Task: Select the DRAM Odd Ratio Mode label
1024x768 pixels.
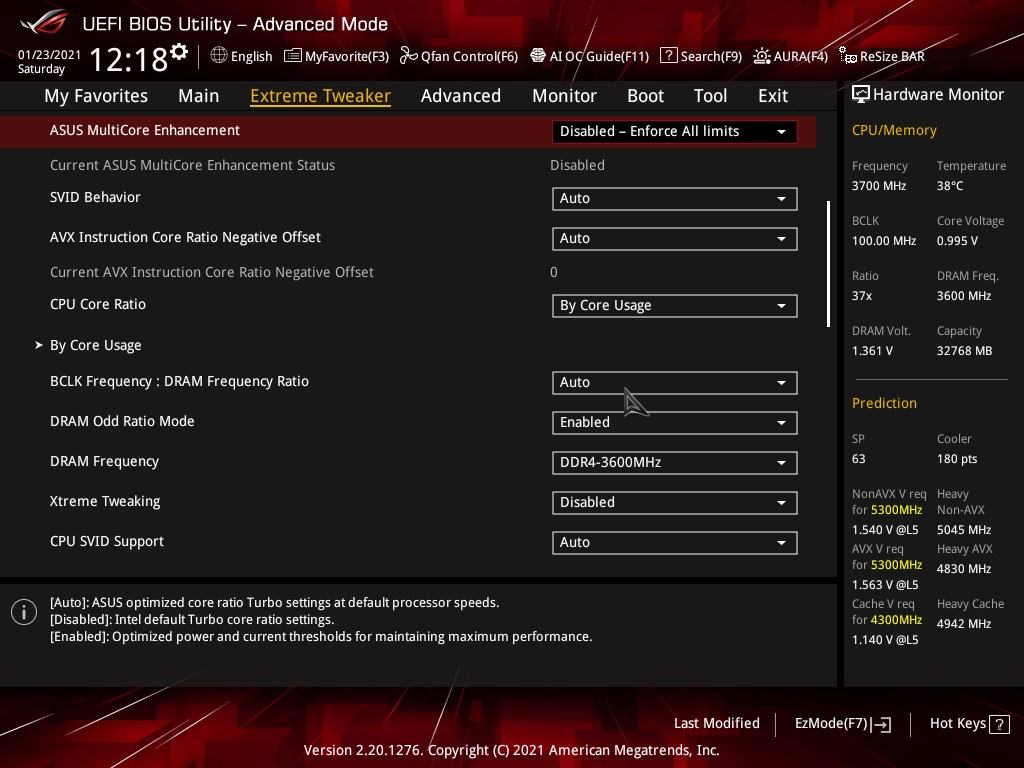Action: pyautogui.click(x=122, y=421)
